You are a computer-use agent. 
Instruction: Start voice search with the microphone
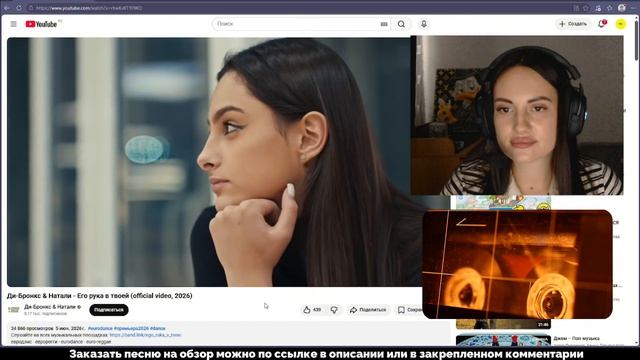pyautogui.click(x=424, y=24)
